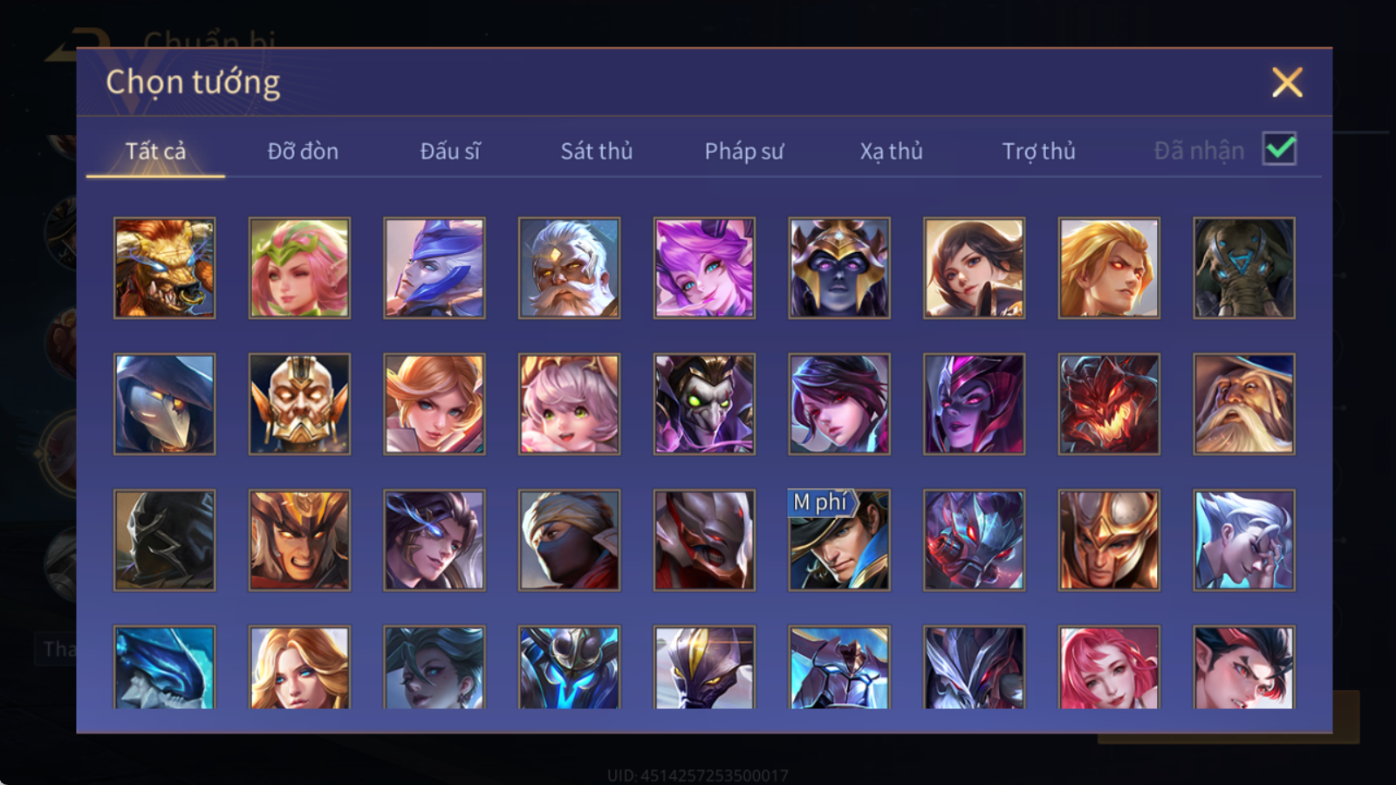Toggle the 'Đã nhận' checkbox

(1279, 149)
